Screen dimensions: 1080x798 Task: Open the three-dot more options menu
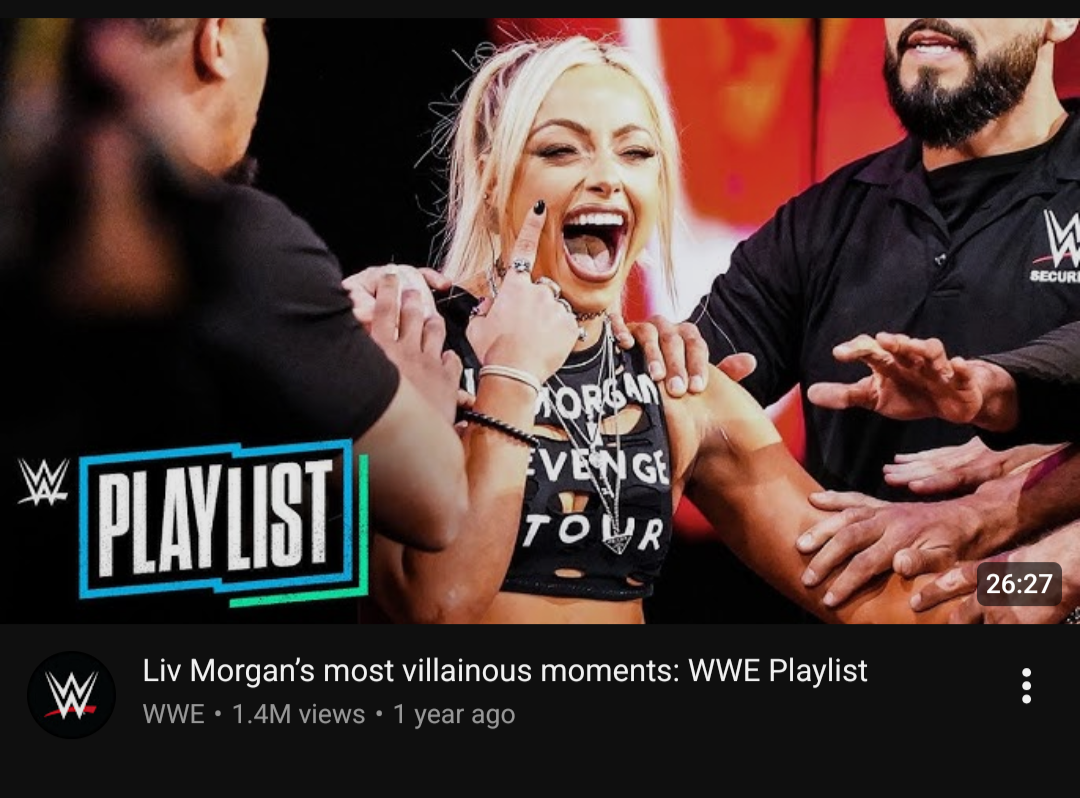coord(1026,686)
